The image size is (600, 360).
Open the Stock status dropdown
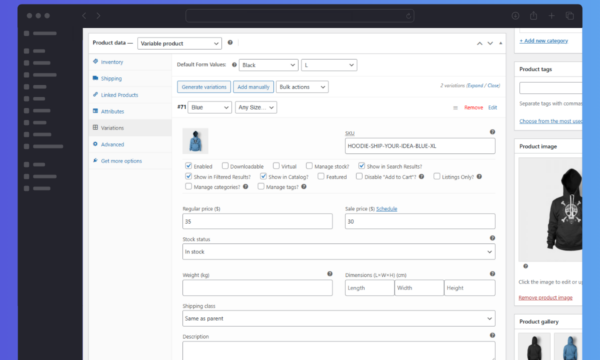(x=339, y=252)
